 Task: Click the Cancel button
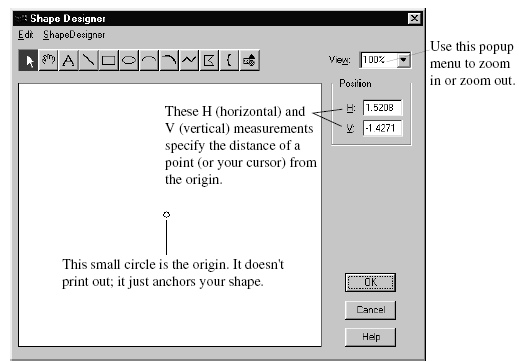coord(370,310)
